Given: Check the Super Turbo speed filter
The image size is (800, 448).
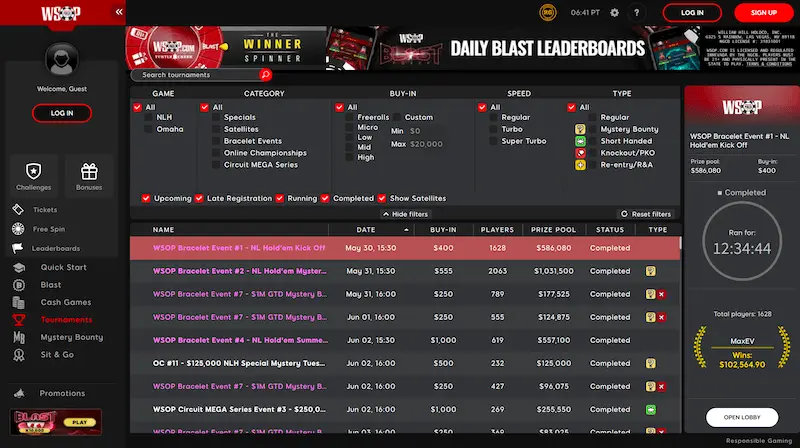Looking at the screenshot, I should click(x=493, y=141).
